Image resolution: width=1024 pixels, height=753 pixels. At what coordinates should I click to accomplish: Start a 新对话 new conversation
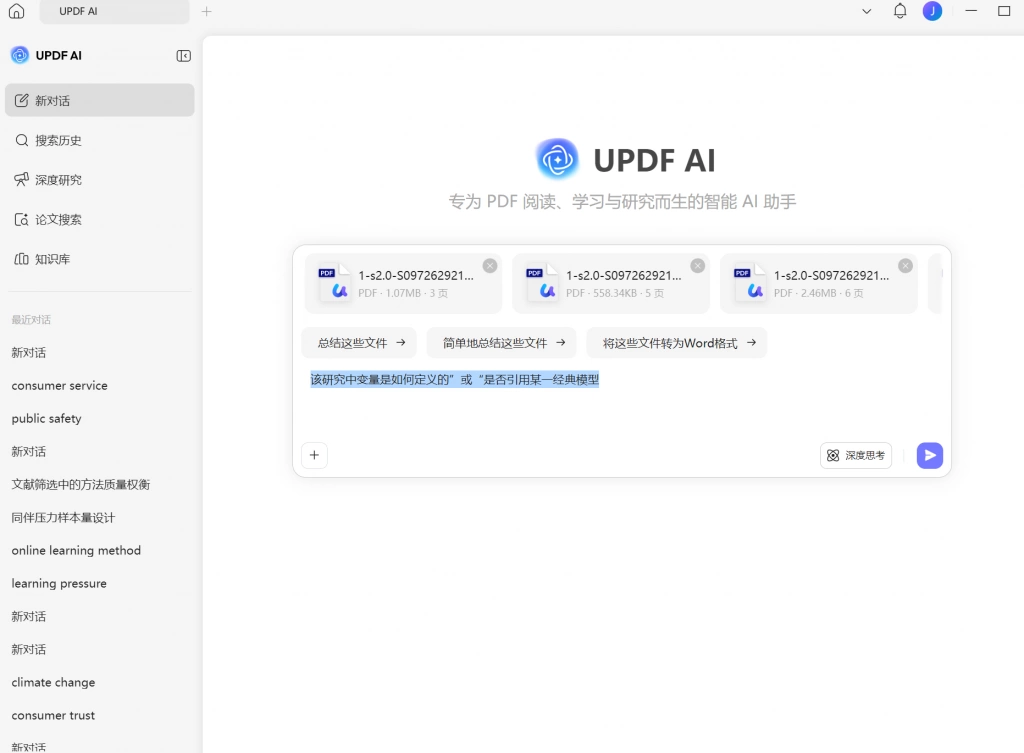coord(99,101)
